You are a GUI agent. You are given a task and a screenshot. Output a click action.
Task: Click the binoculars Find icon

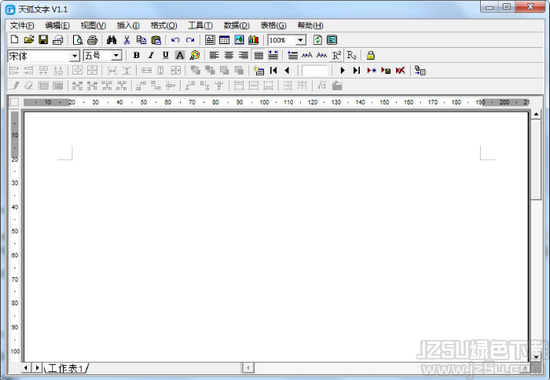(x=112, y=40)
